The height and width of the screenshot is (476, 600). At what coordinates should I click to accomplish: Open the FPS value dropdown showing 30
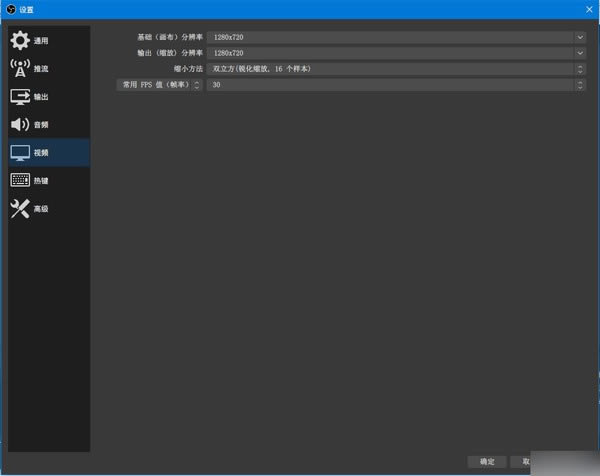pos(579,86)
